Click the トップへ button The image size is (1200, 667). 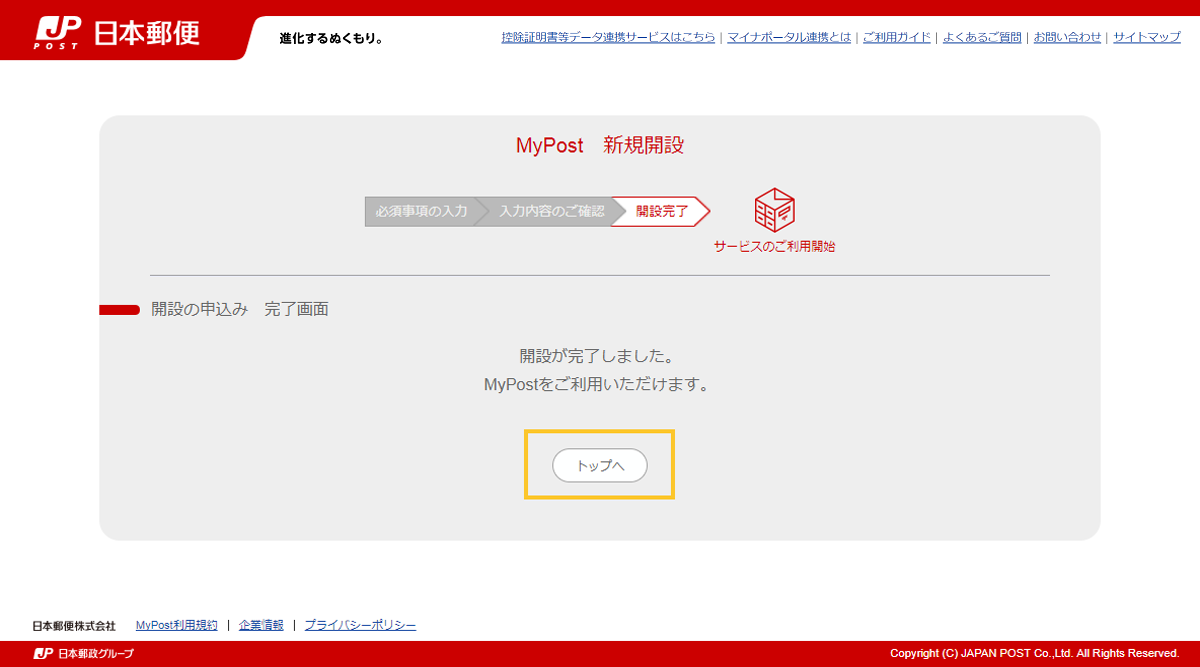point(600,465)
